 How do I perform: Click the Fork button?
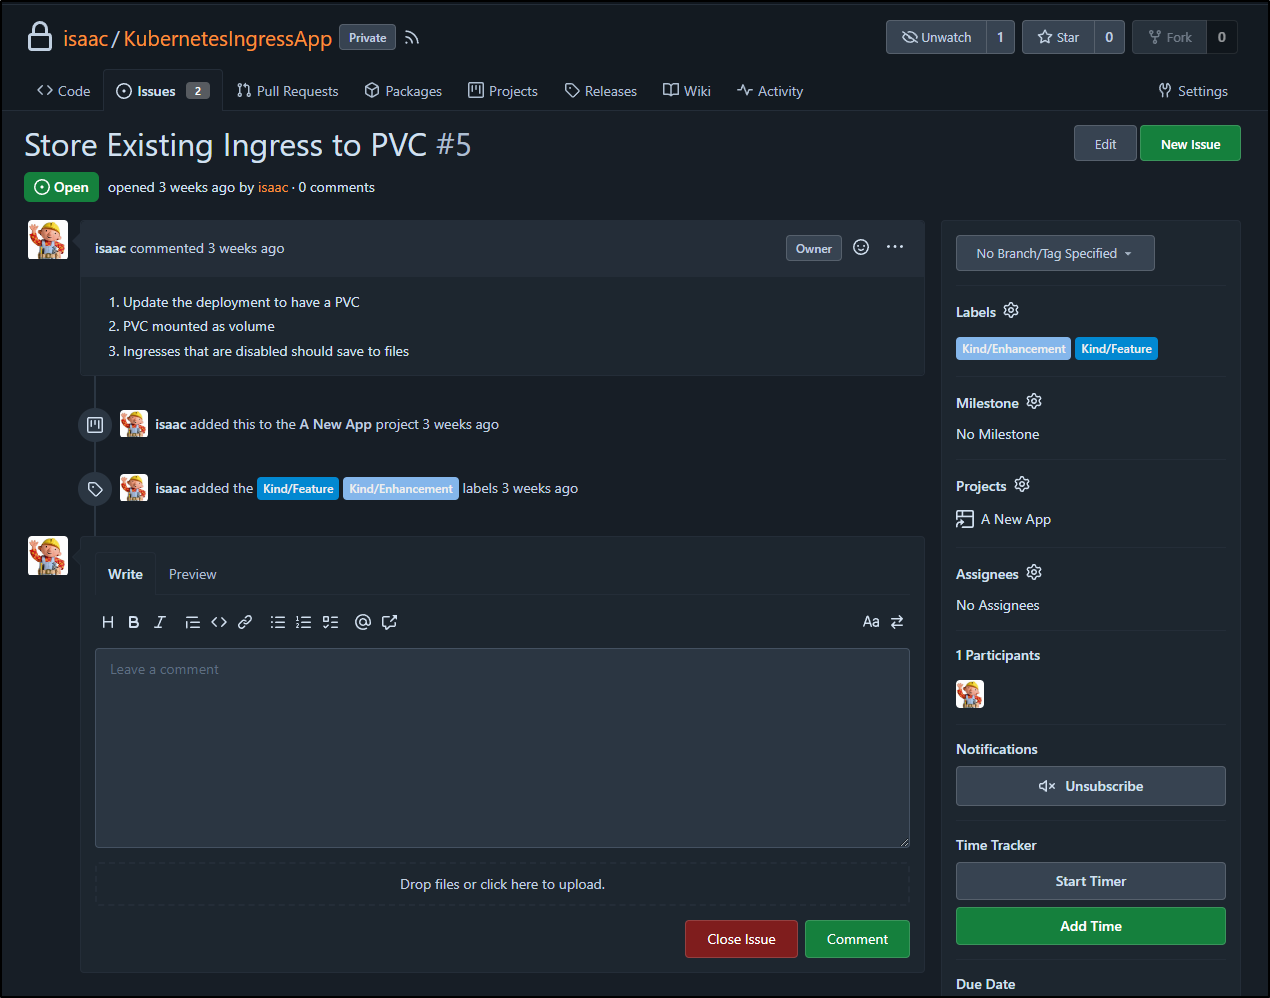pyautogui.click(x=1169, y=37)
